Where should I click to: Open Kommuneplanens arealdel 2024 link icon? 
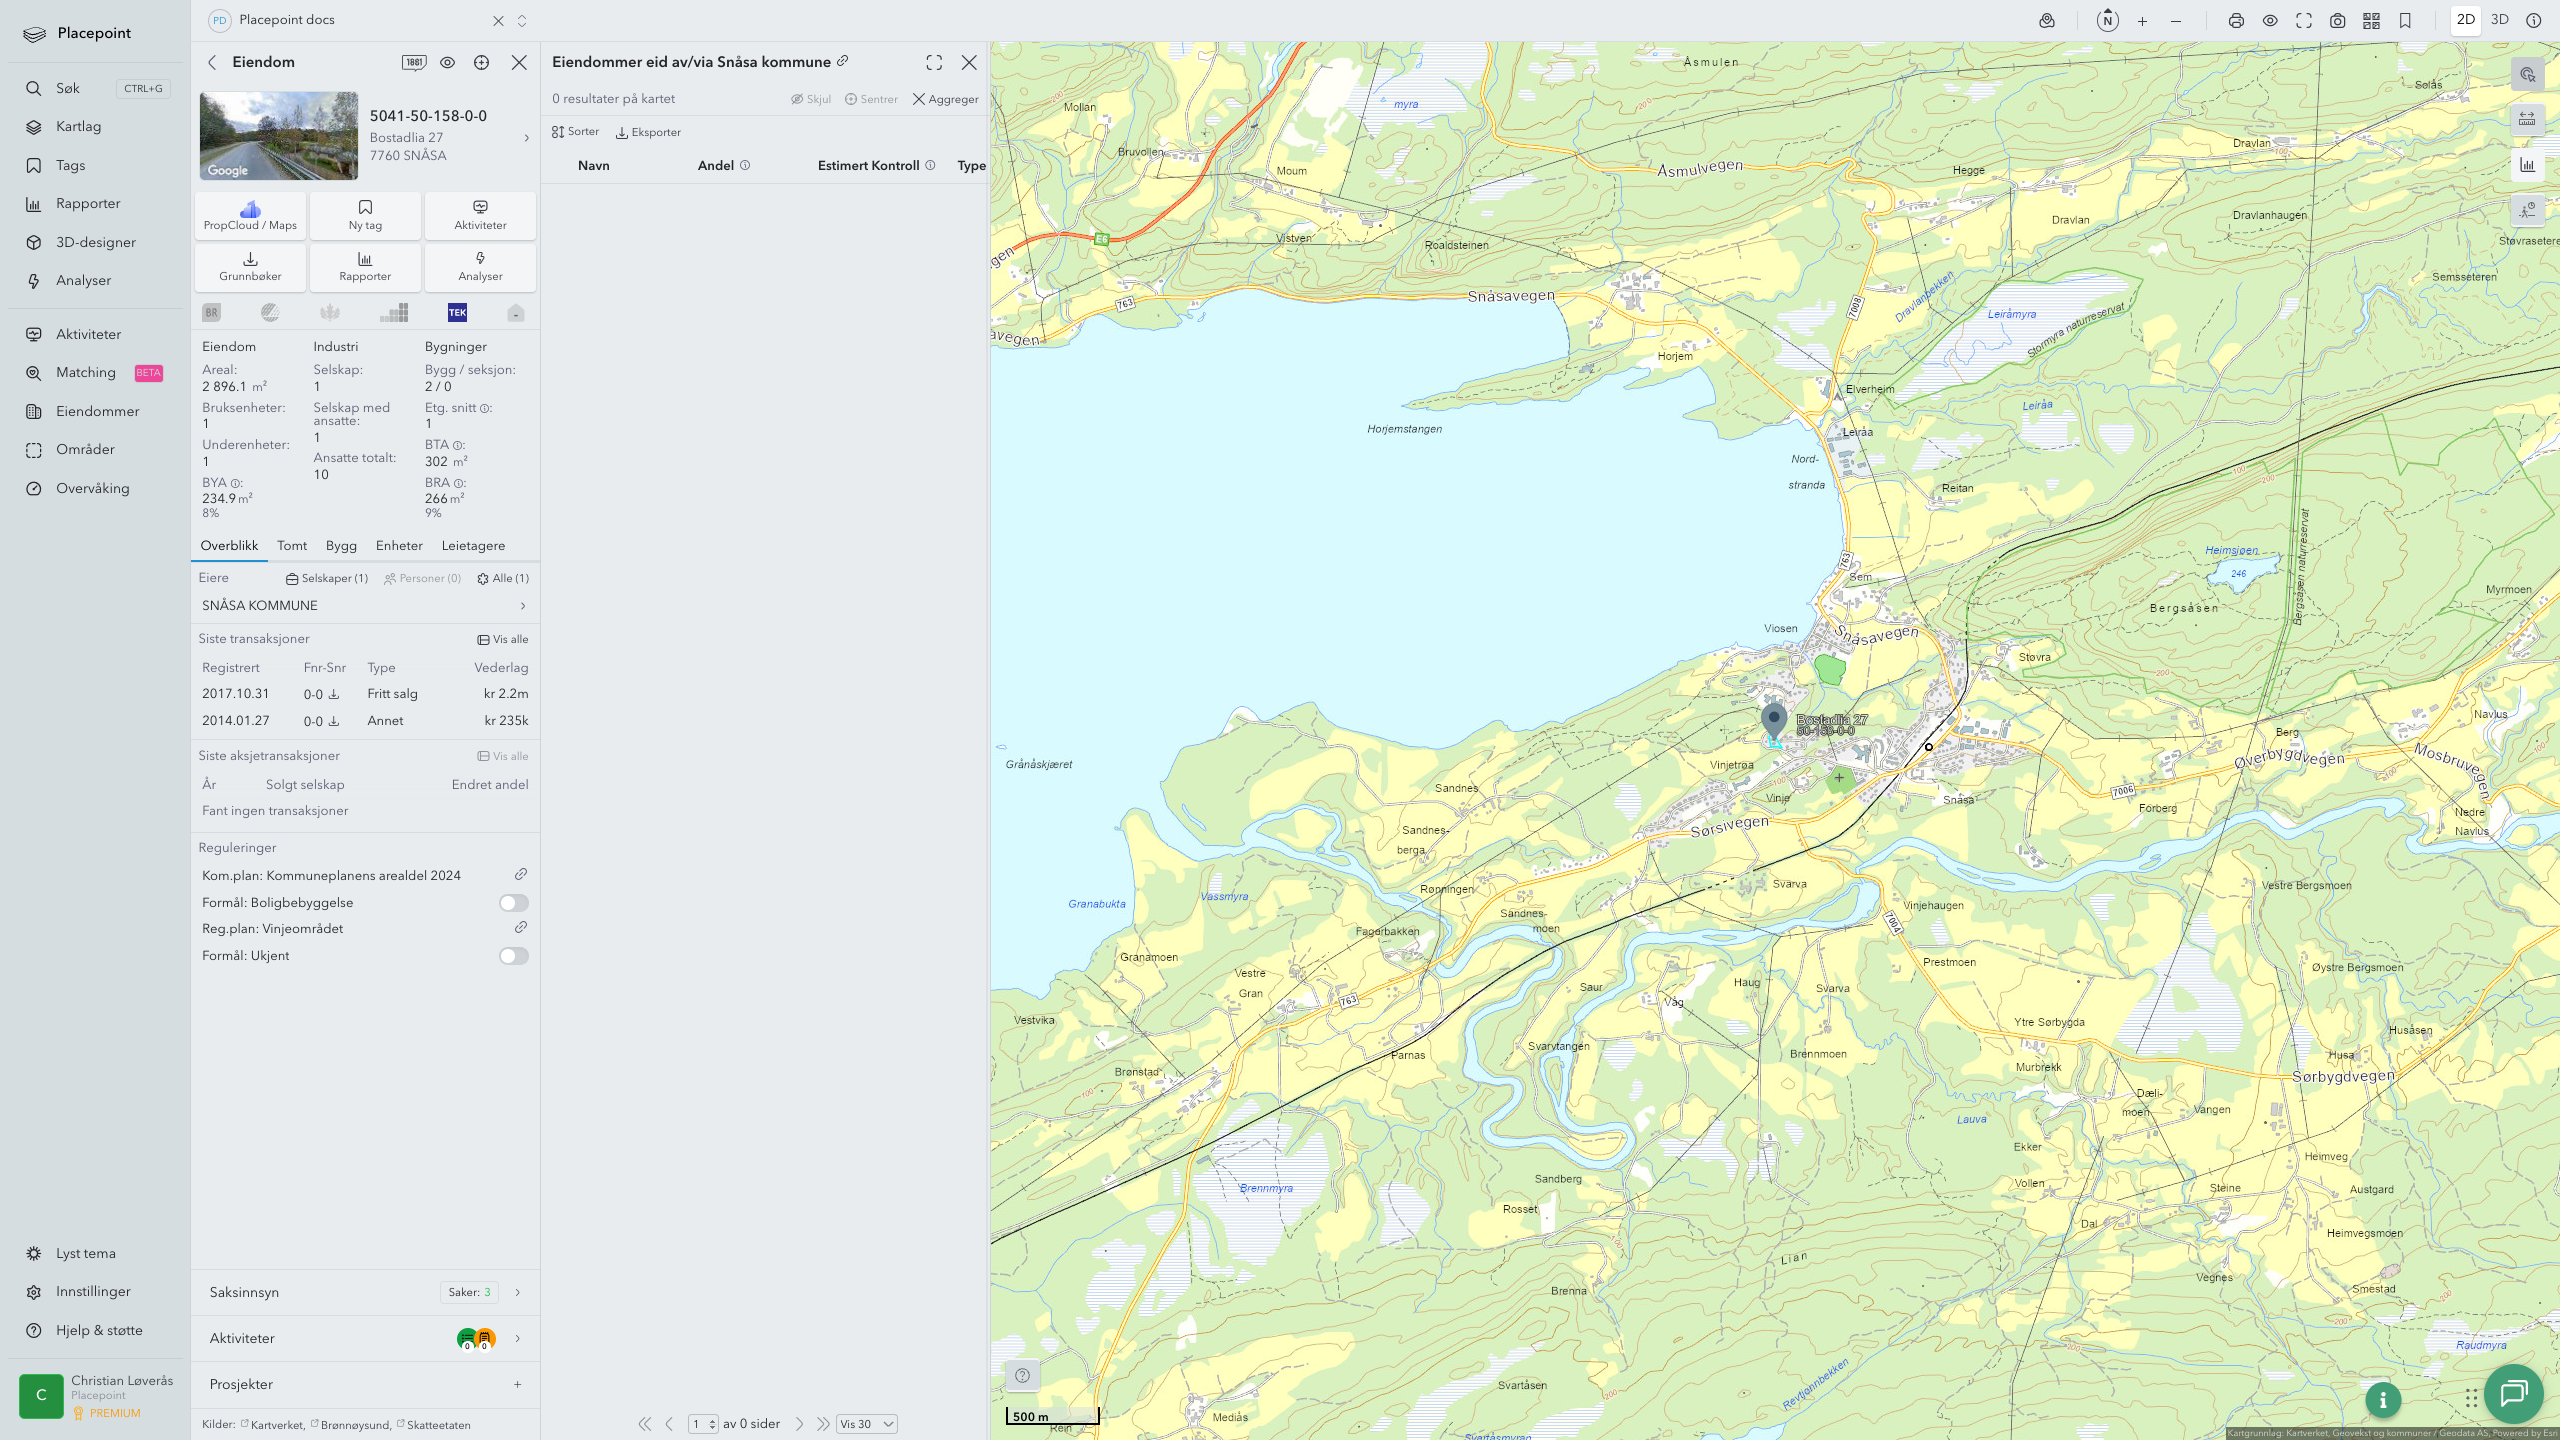click(521, 875)
